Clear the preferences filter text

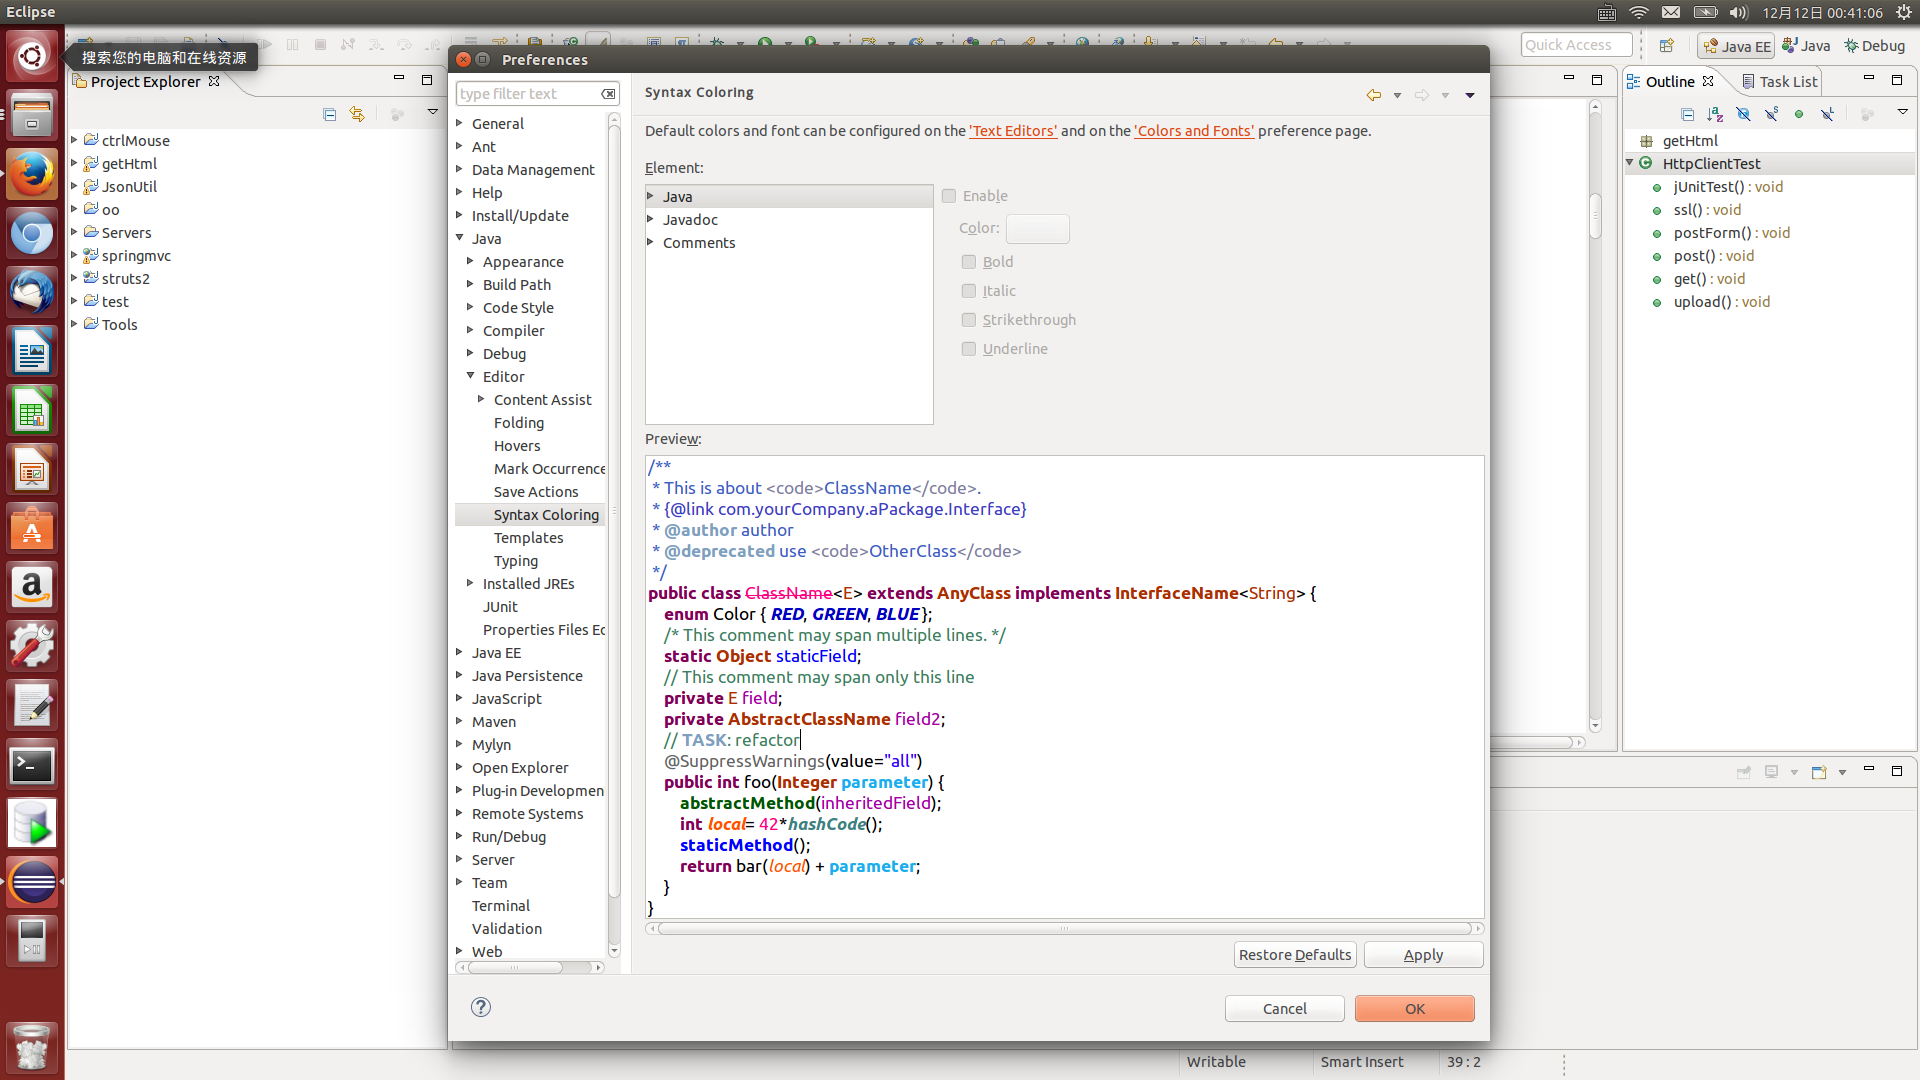pyautogui.click(x=608, y=94)
